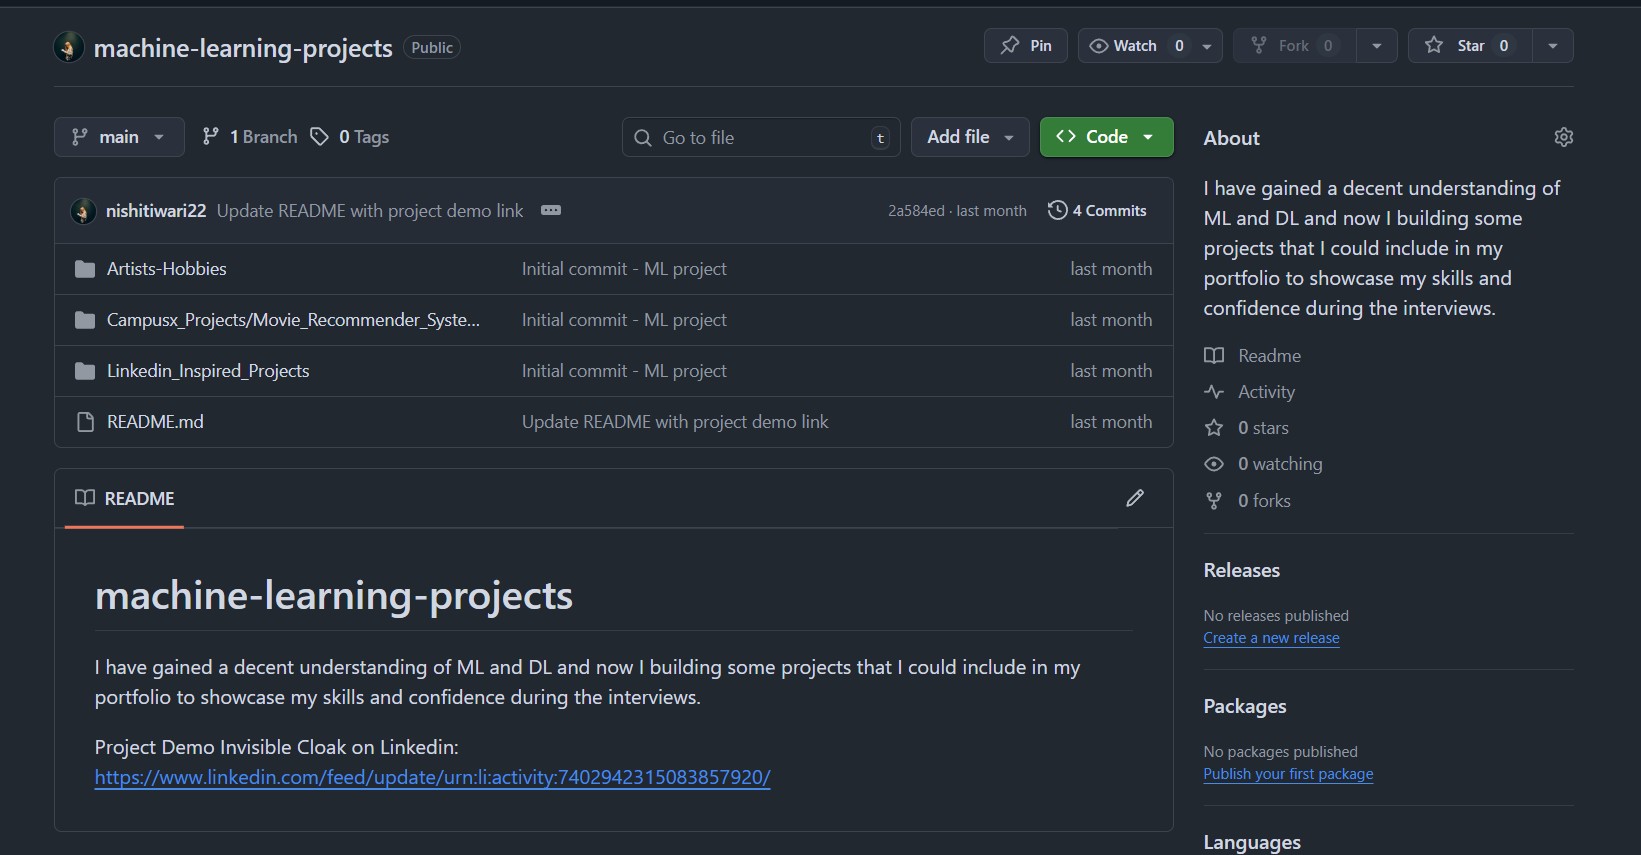Open the Linkedin_Inspired_Projects folder
Viewport: 1641px width, 855px height.
point(208,371)
